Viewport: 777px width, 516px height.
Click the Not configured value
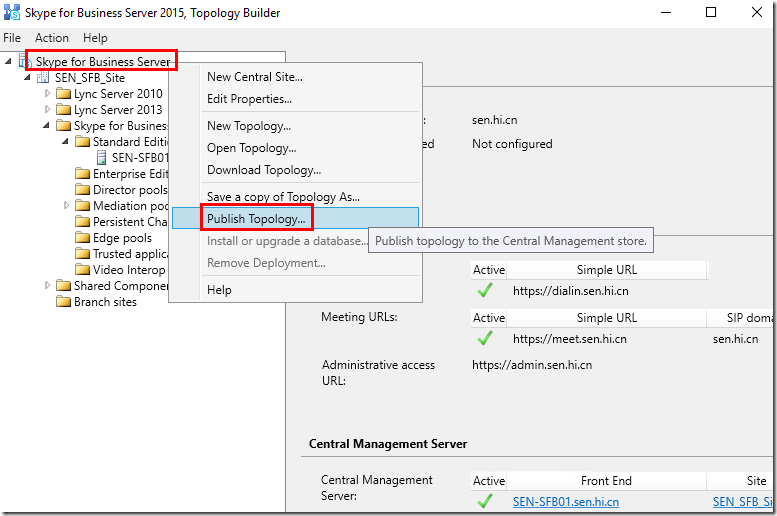click(x=512, y=144)
